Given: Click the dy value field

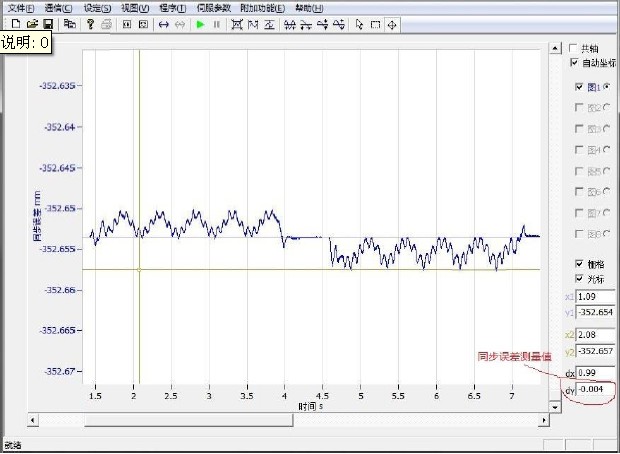Looking at the screenshot, I should [x=596, y=390].
